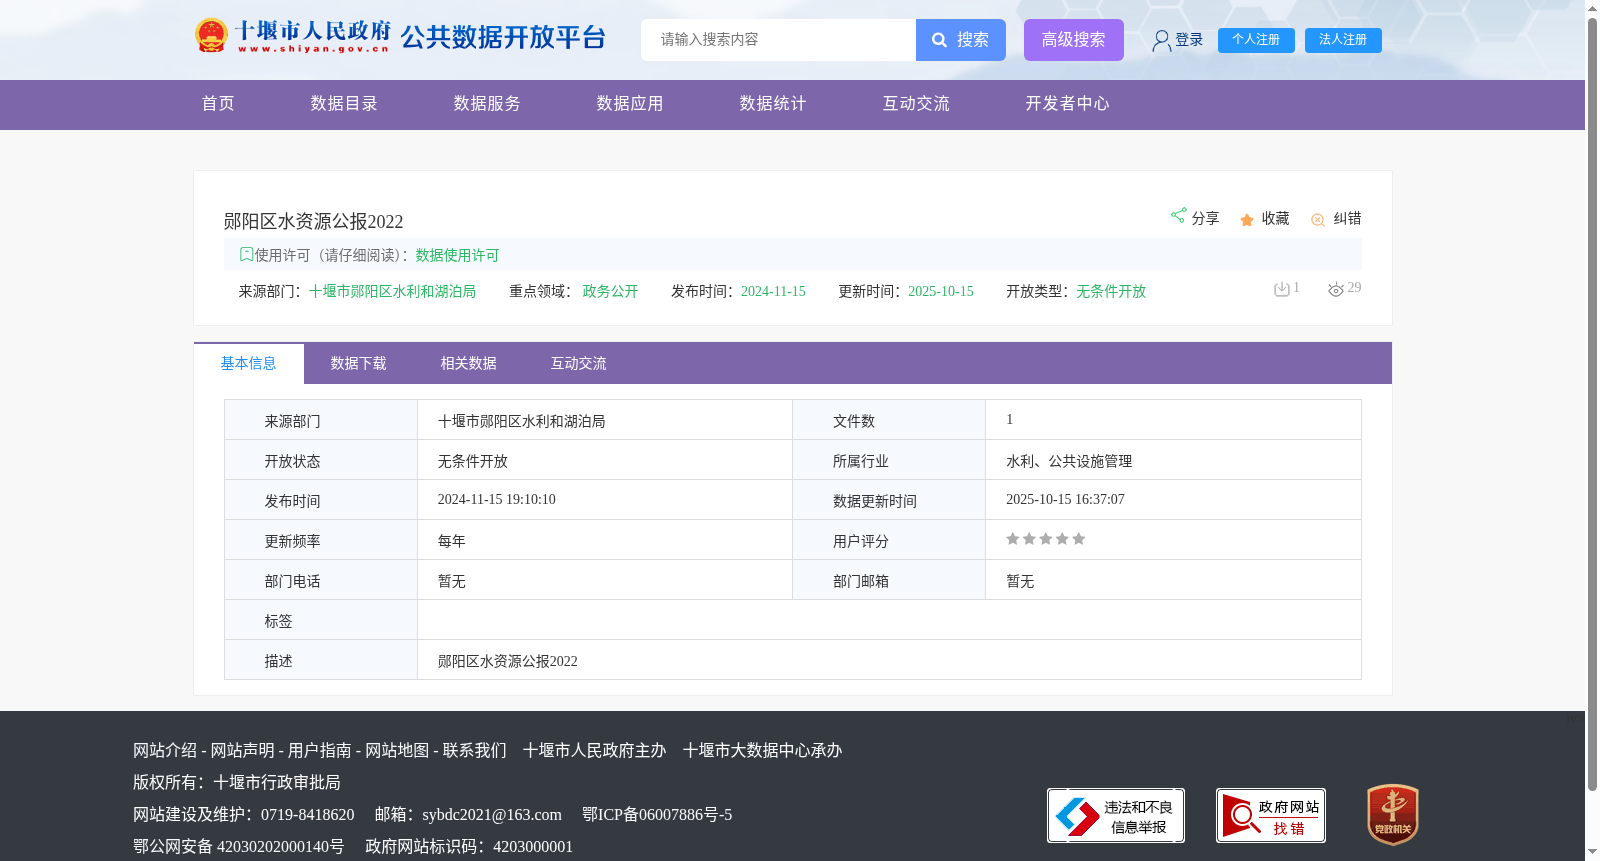This screenshot has width=1600, height=861.
Task: Click source department 十堰市郧阳区水利和湖泊局 link
Action: click(392, 292)
